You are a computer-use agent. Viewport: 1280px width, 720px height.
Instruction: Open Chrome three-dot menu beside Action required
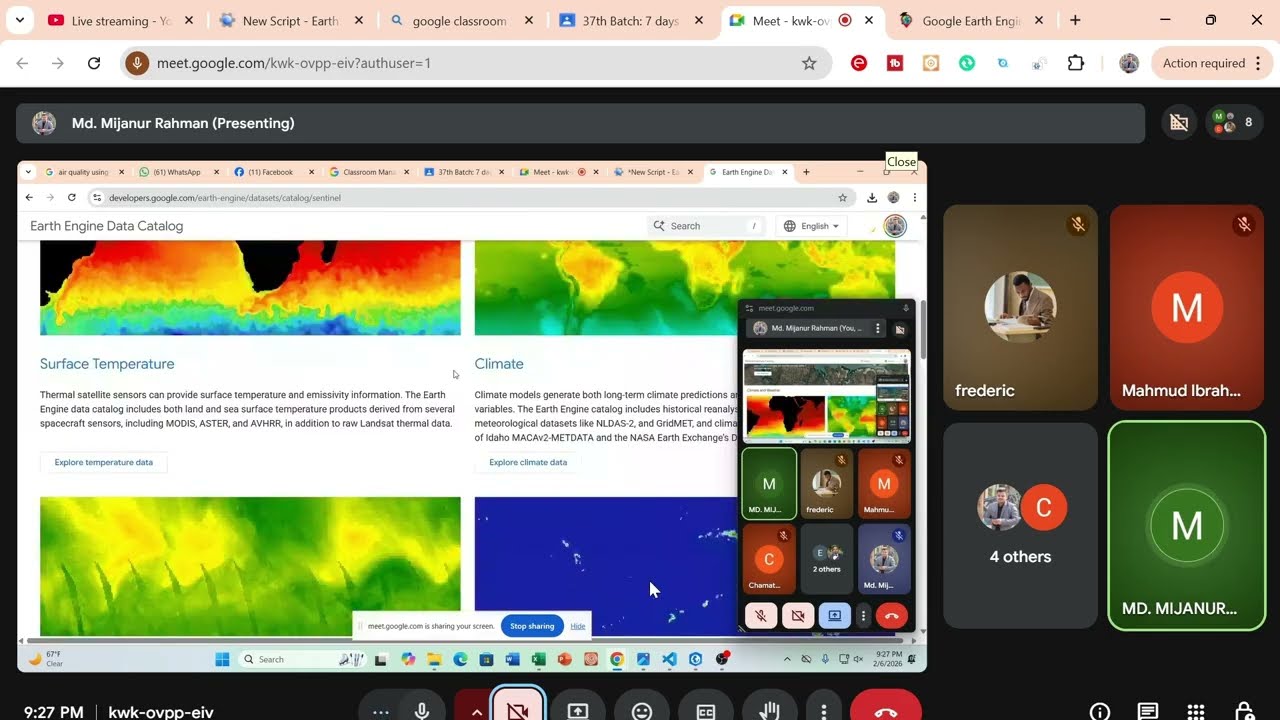1257,63
